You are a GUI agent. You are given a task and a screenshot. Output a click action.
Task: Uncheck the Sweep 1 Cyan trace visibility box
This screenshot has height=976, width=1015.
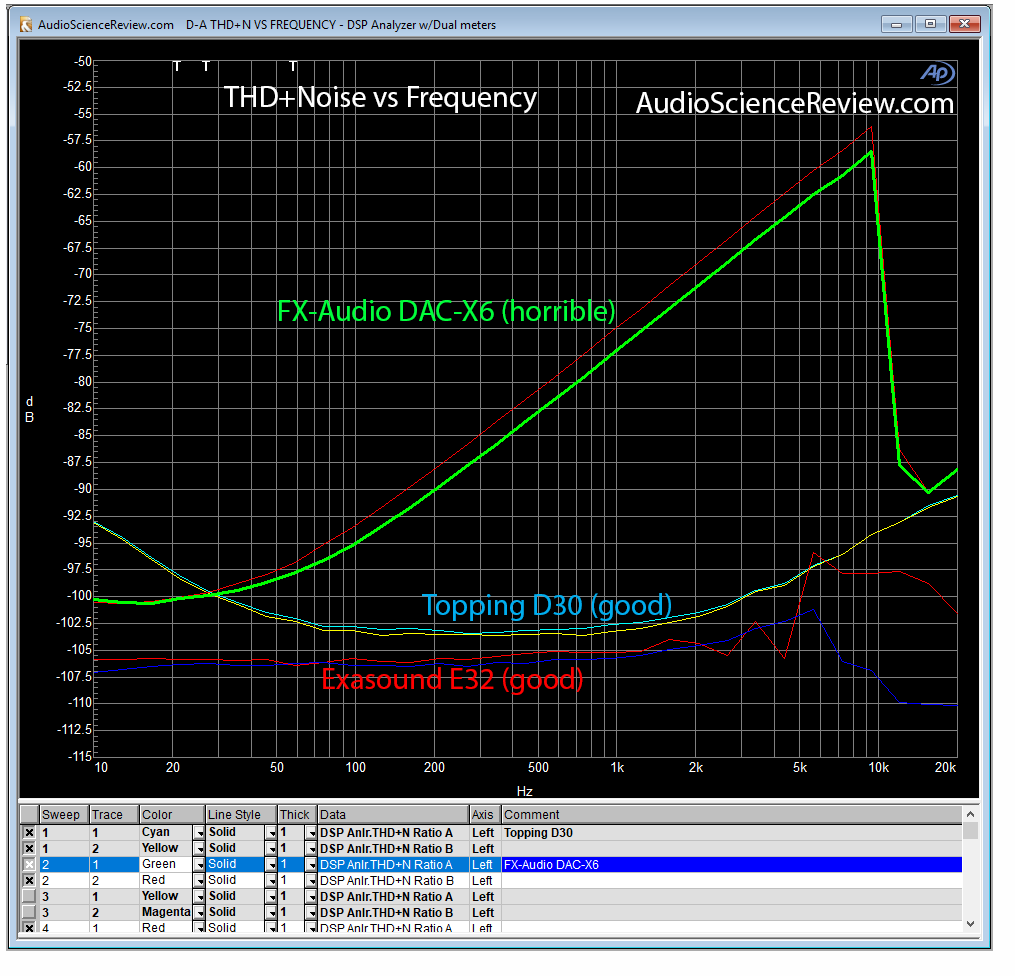[29, 832]
